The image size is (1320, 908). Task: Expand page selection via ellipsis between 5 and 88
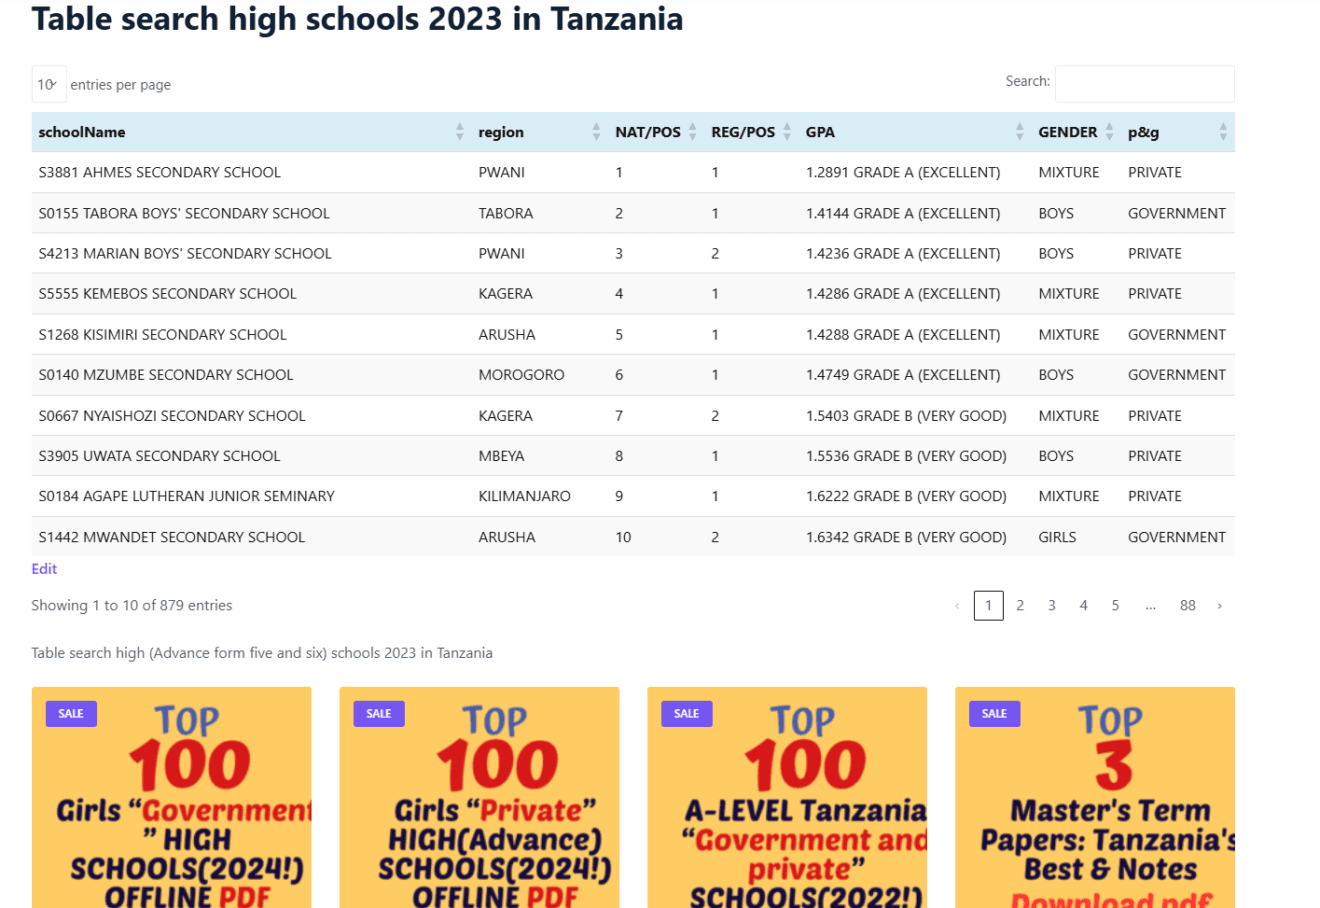pos(1150,605)
